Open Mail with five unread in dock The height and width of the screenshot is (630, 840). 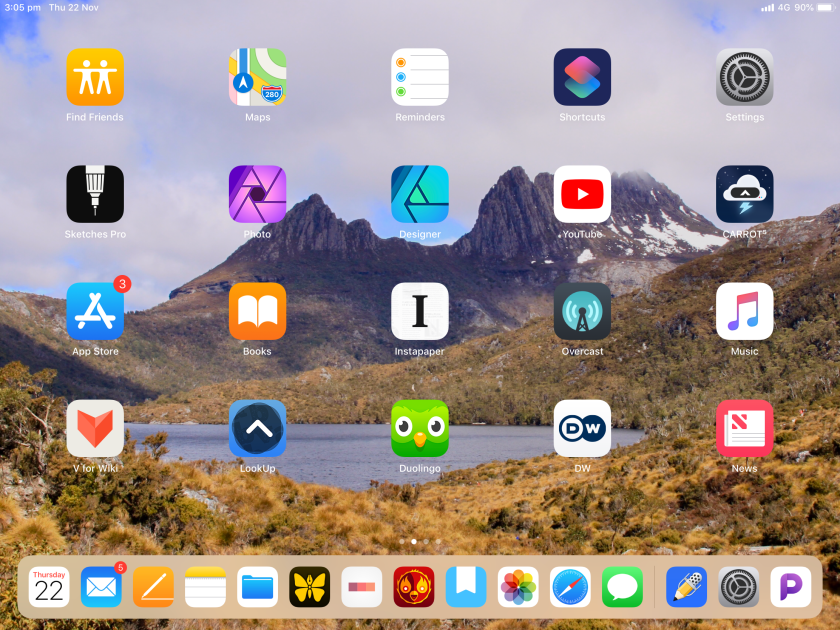[101, 587]
